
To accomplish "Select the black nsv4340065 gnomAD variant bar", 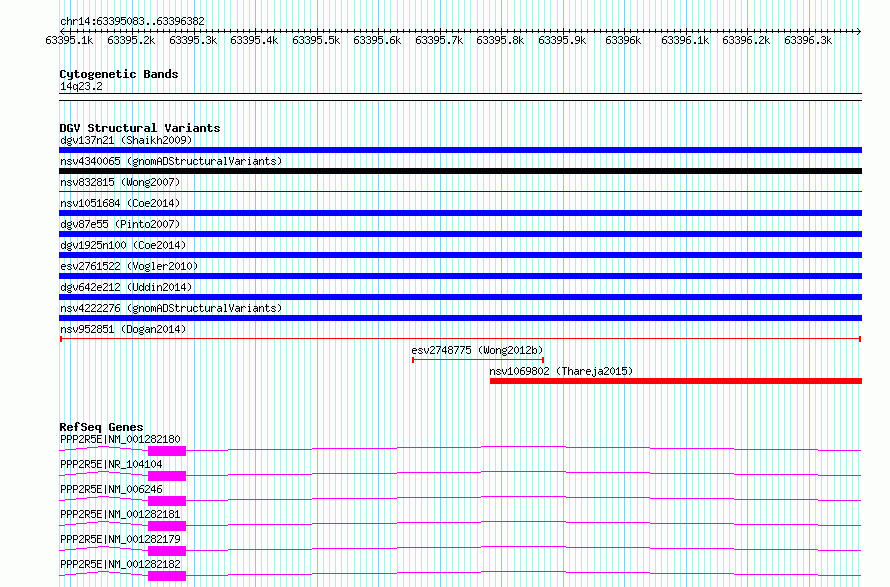I will pos(460,171).
